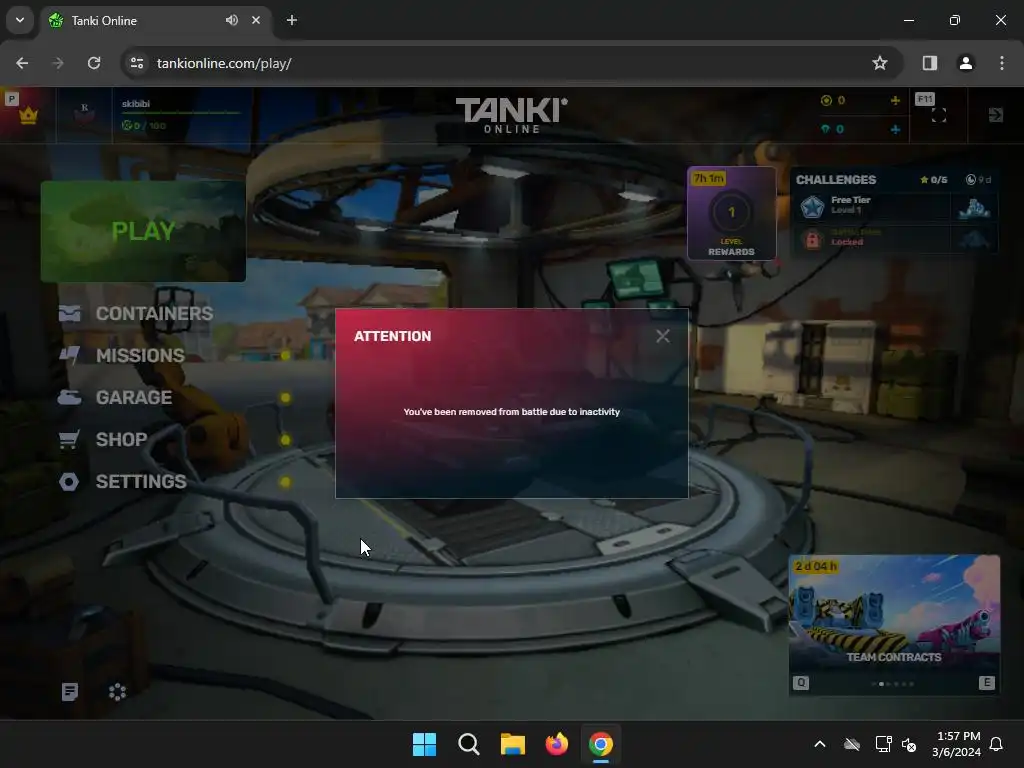Click the Shop cart icon
Screen dimensions: 1024x768
tap(69, 440)
